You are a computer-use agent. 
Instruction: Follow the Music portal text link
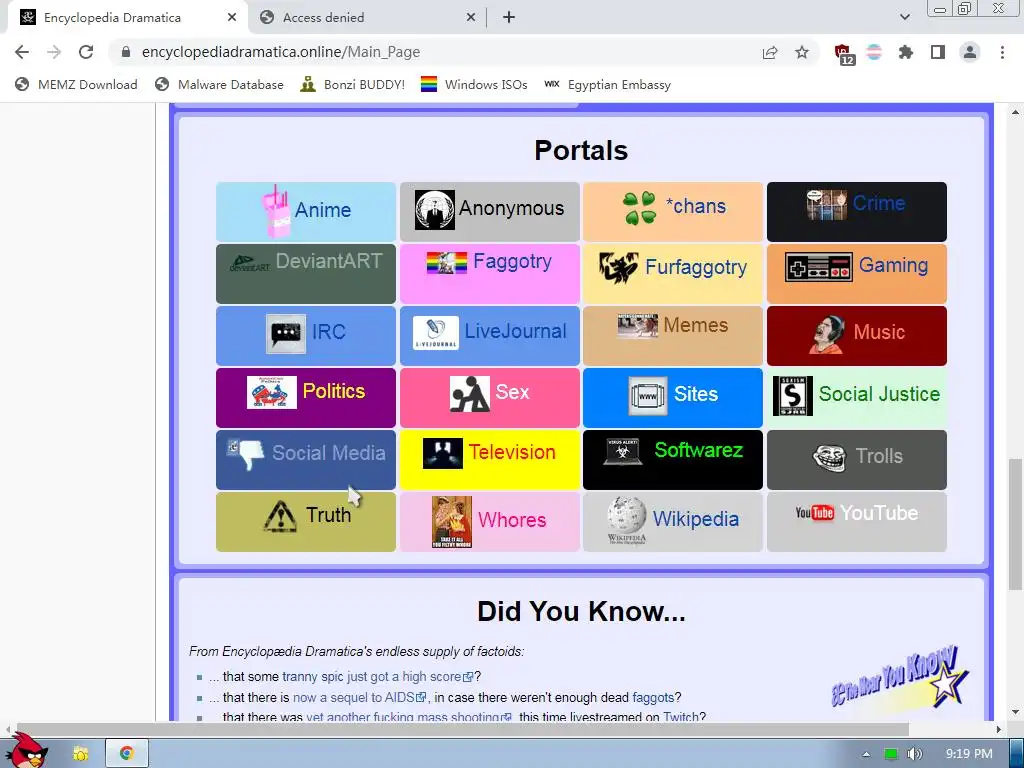coord(879,332)
